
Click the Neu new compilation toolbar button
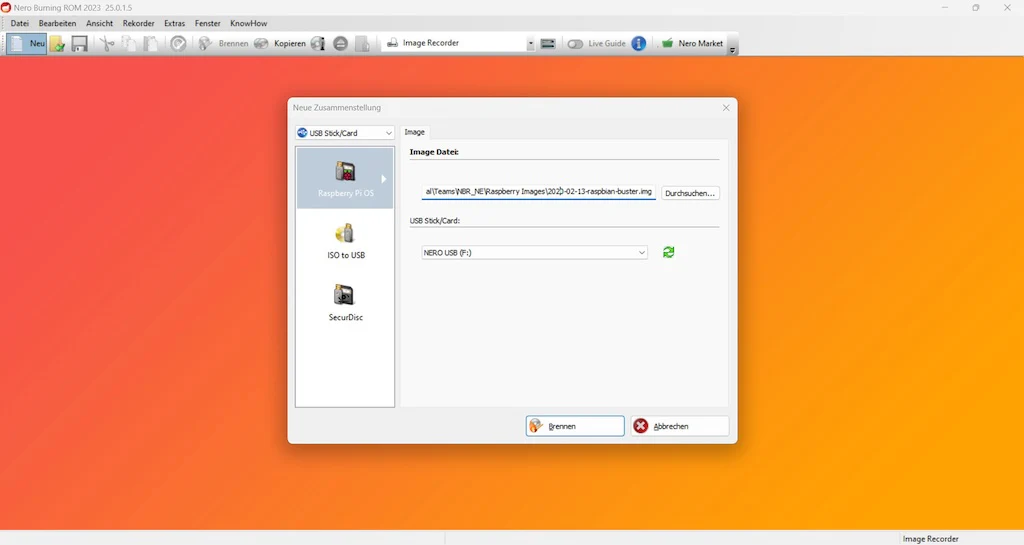click(27, 43)
